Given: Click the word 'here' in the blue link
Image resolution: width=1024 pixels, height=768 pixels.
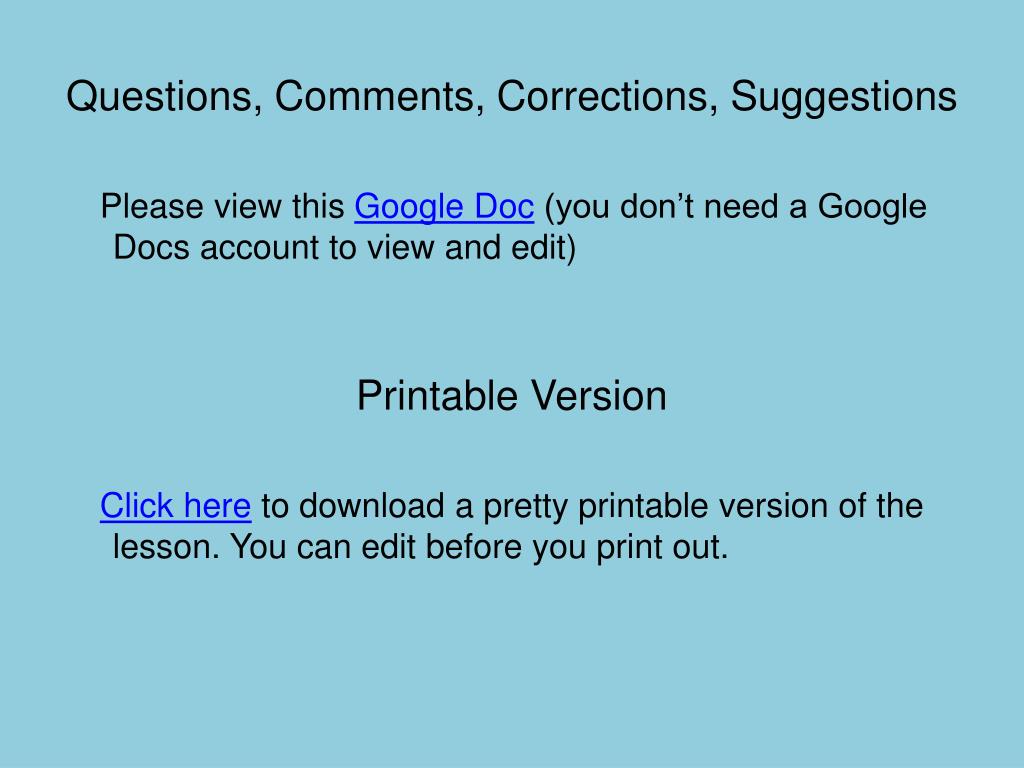Looking at the screenshot, I should pyautogui.click(x=217, y=506).
